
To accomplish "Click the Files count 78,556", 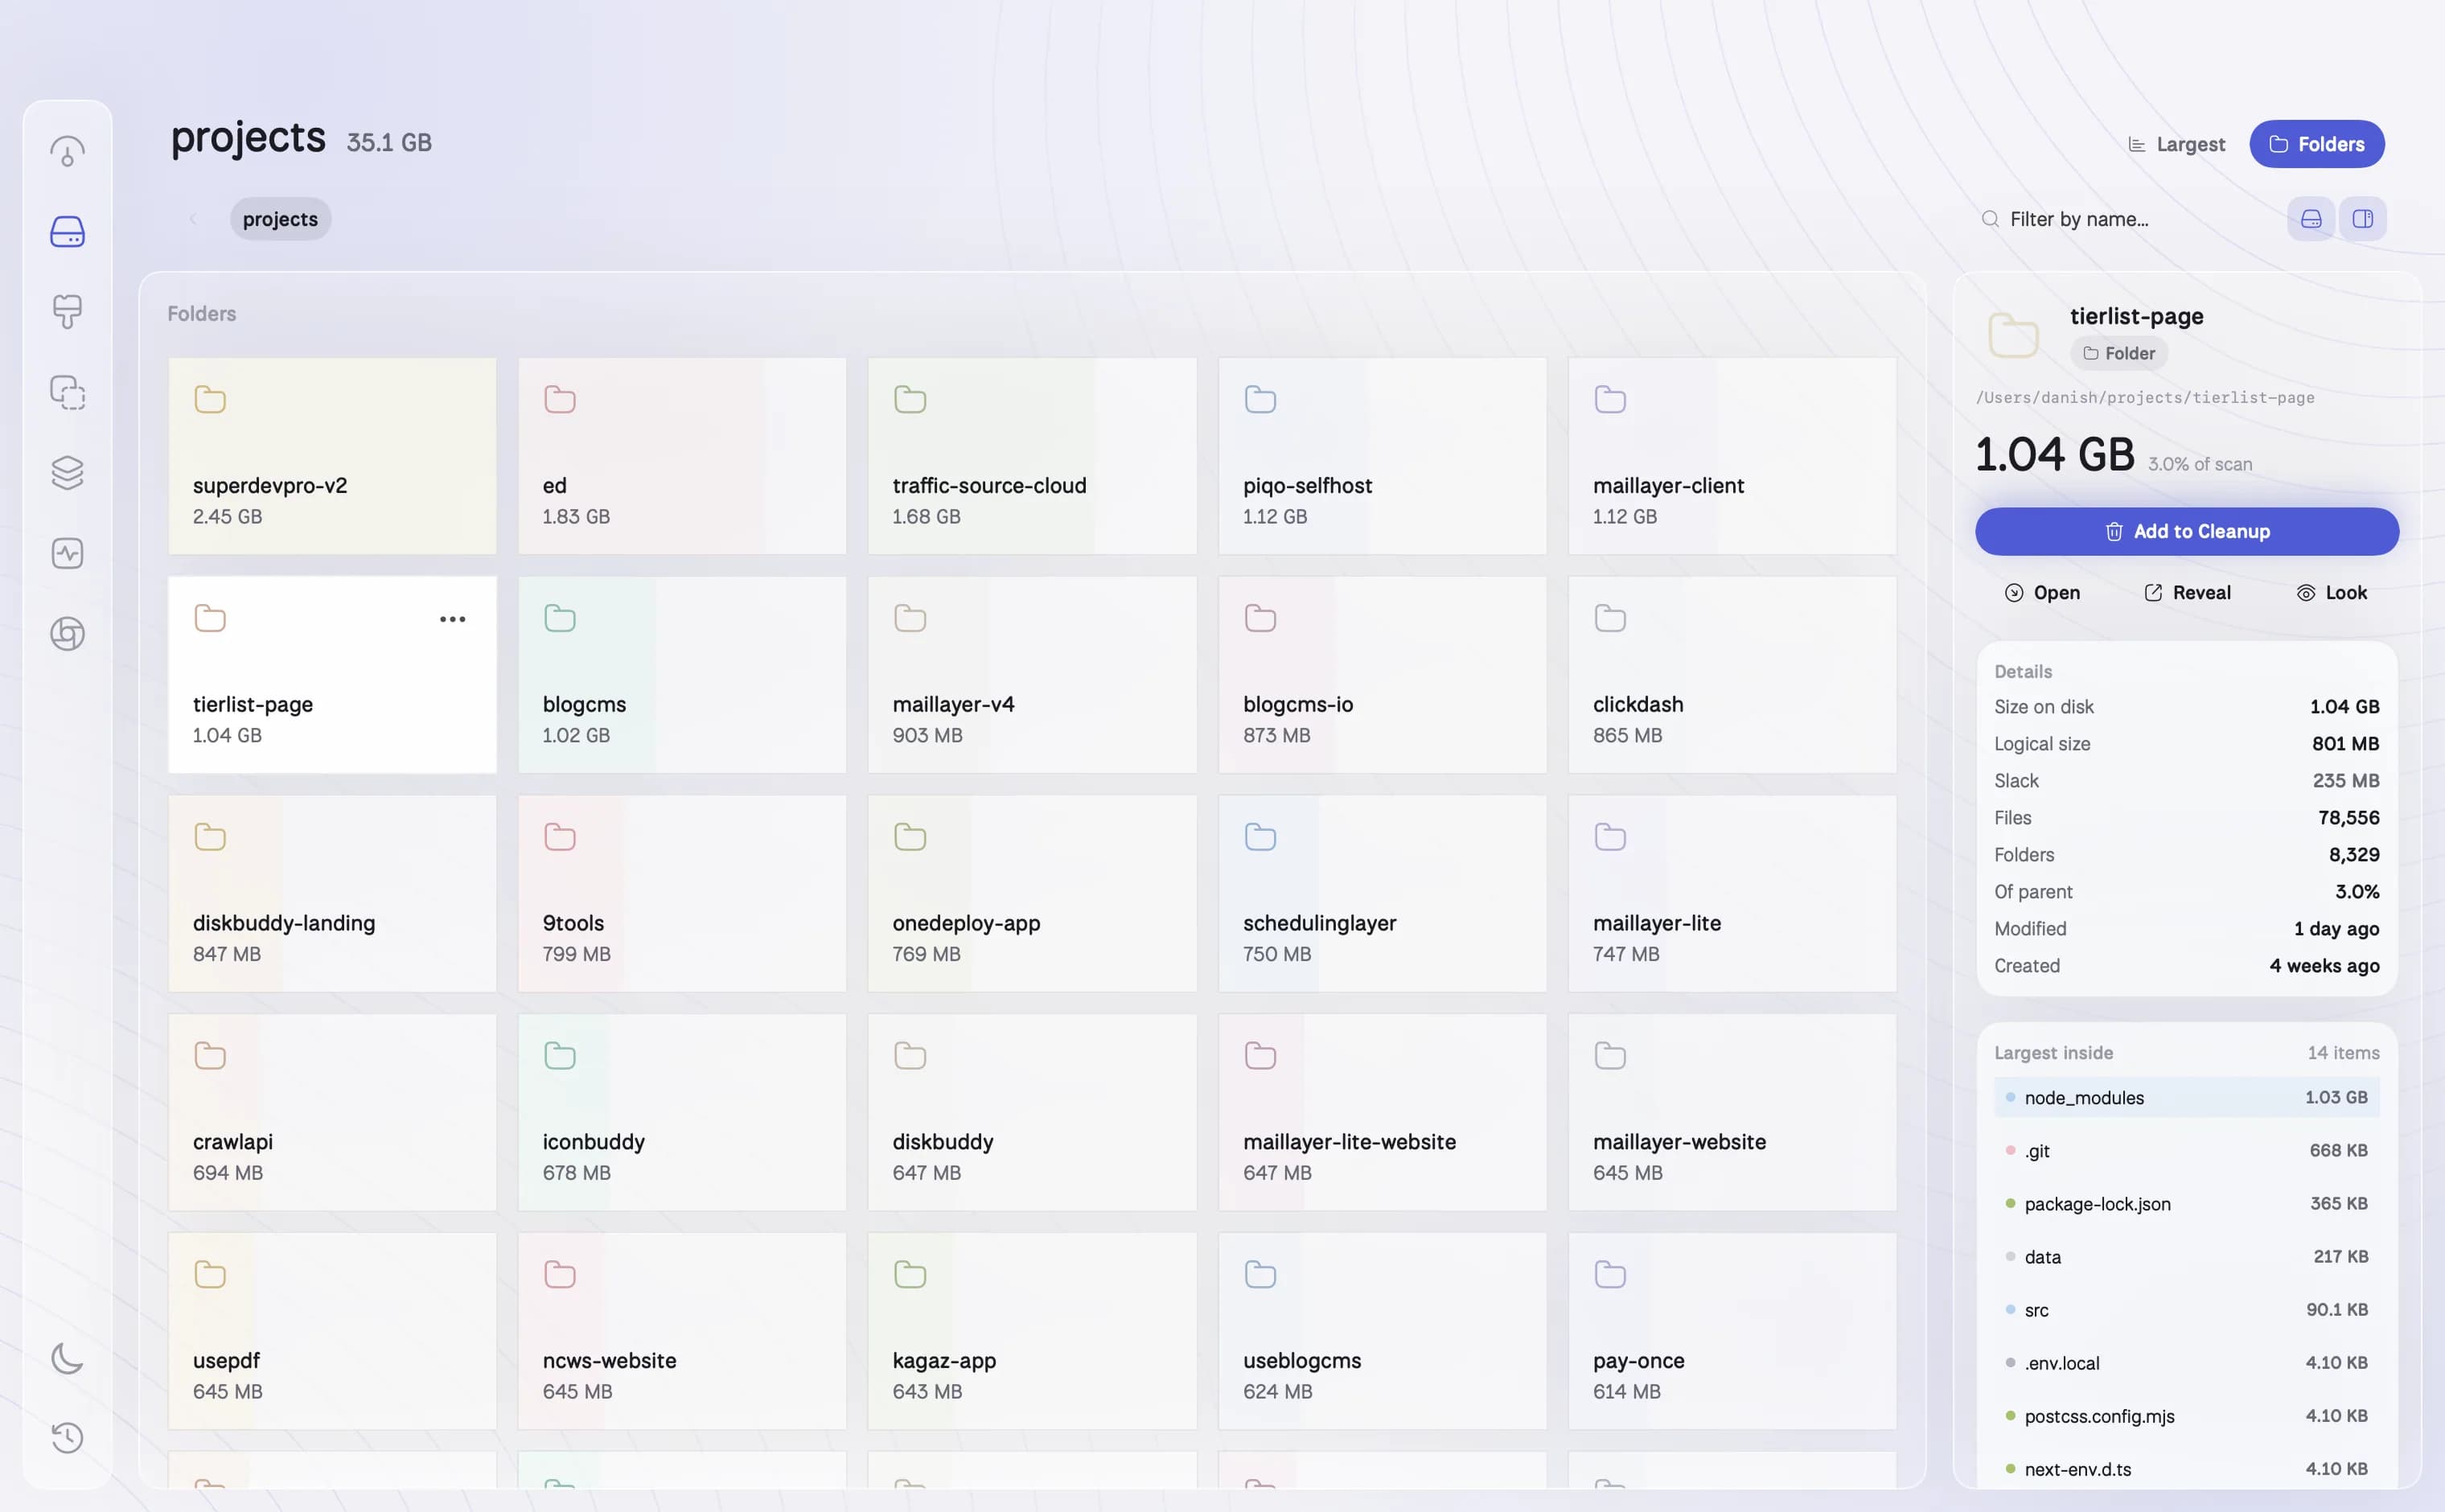I will coord(2348,818).
